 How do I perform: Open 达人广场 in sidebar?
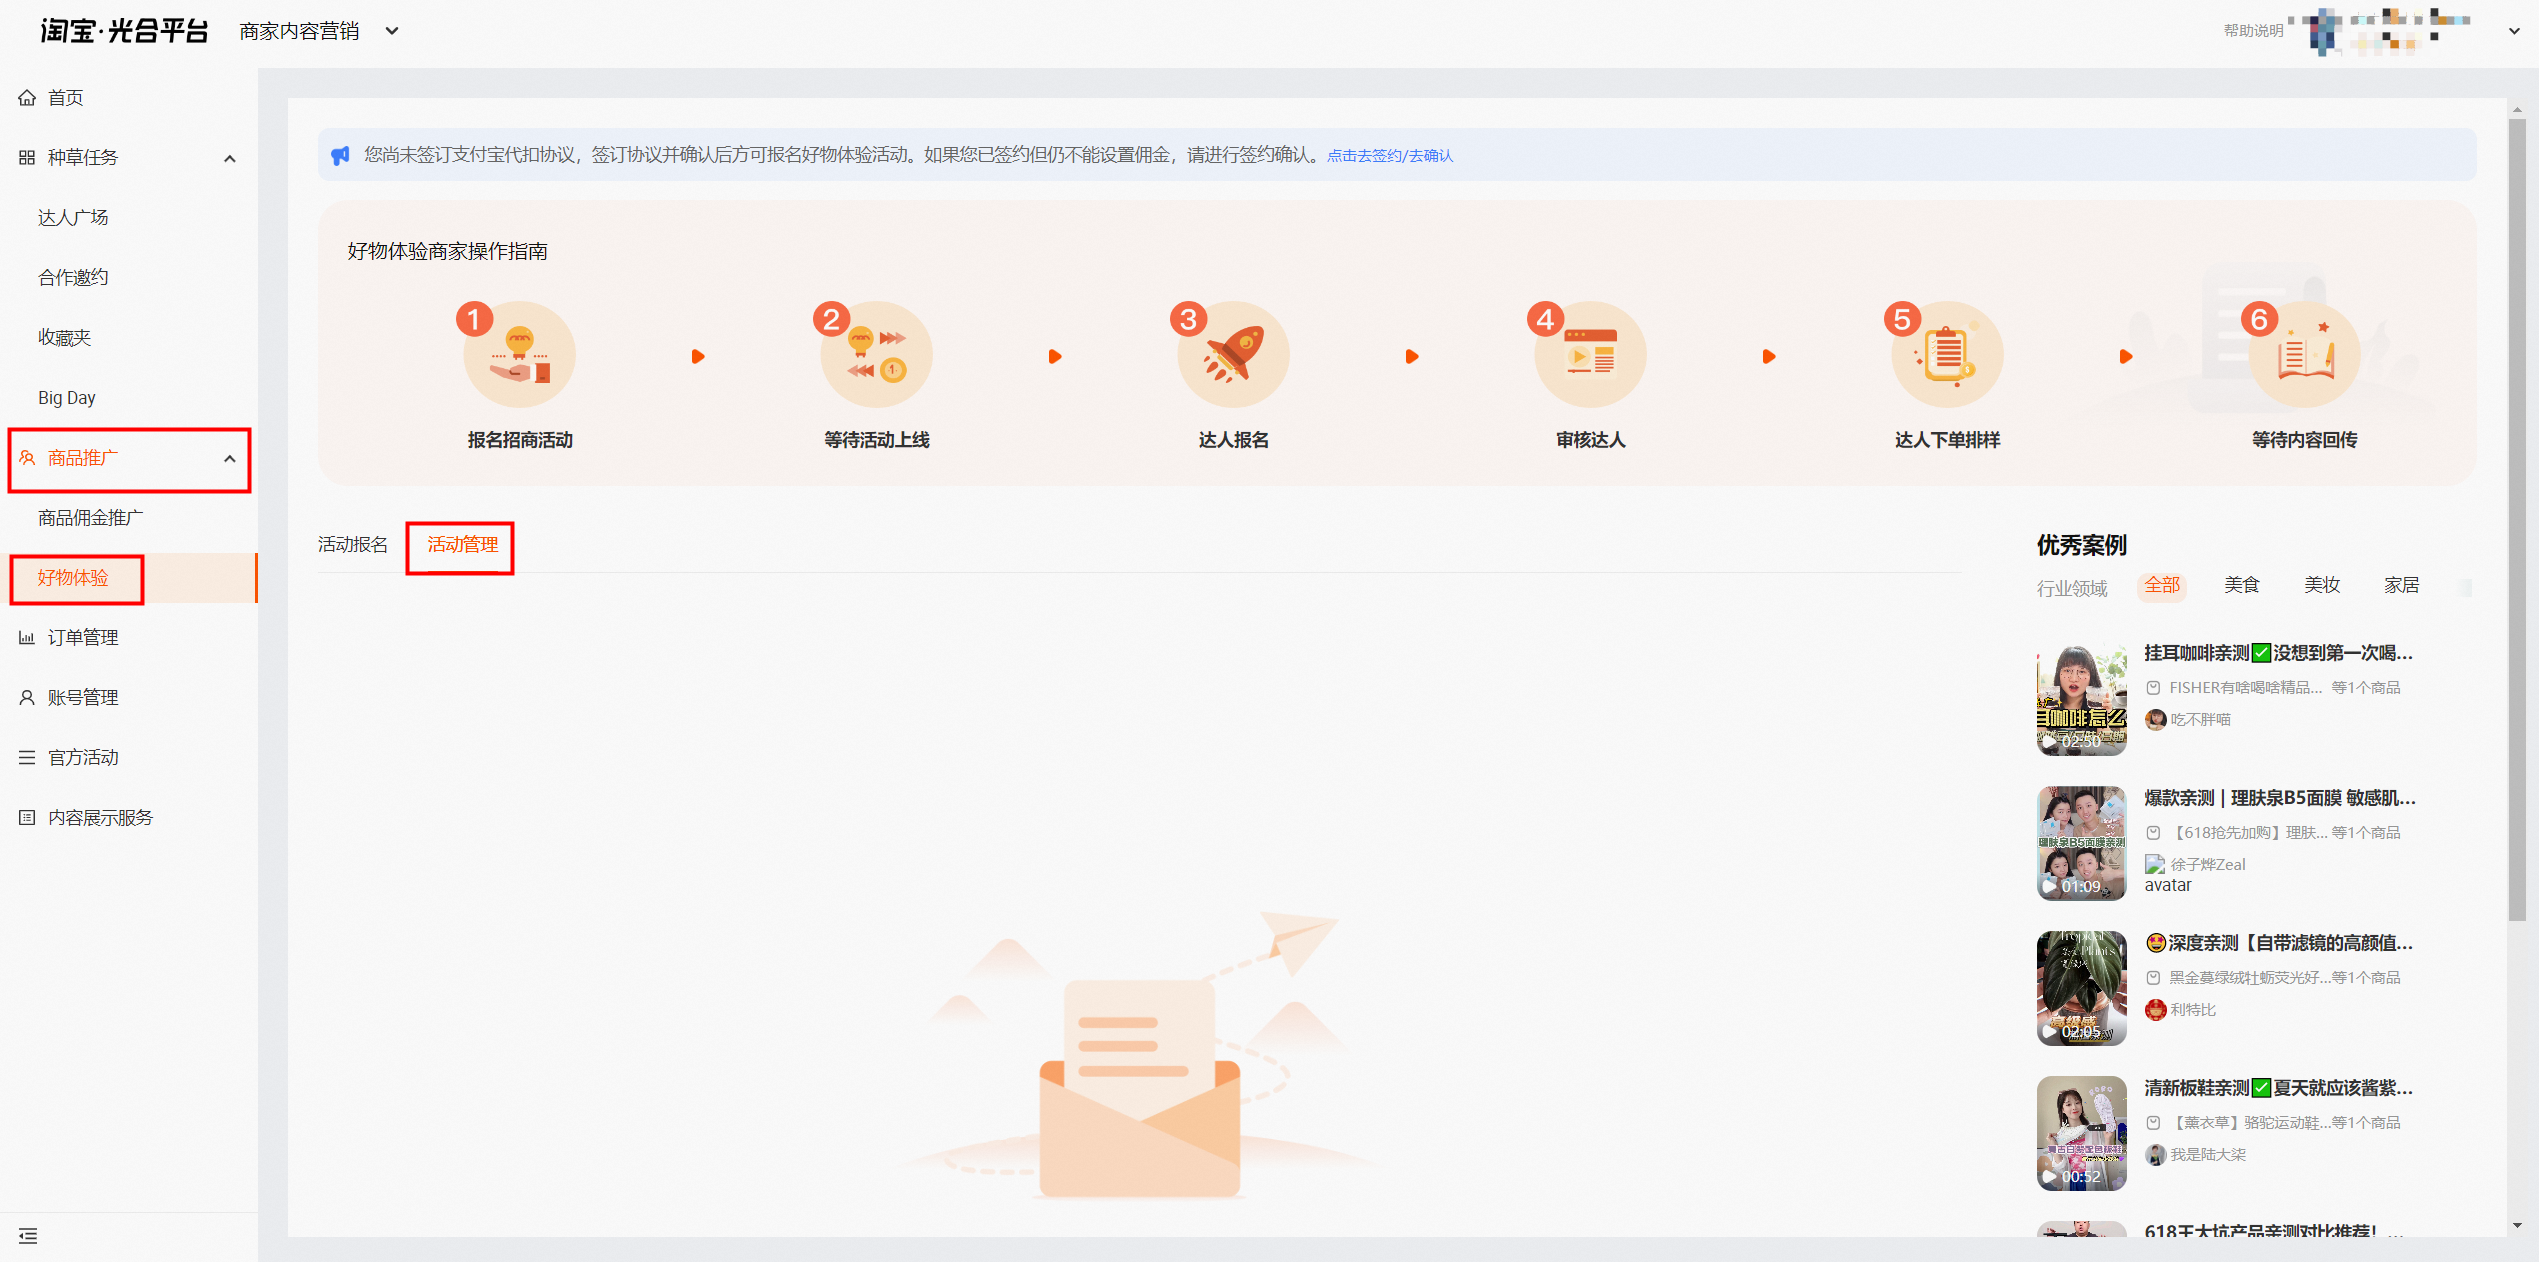(x=73, y=218)
